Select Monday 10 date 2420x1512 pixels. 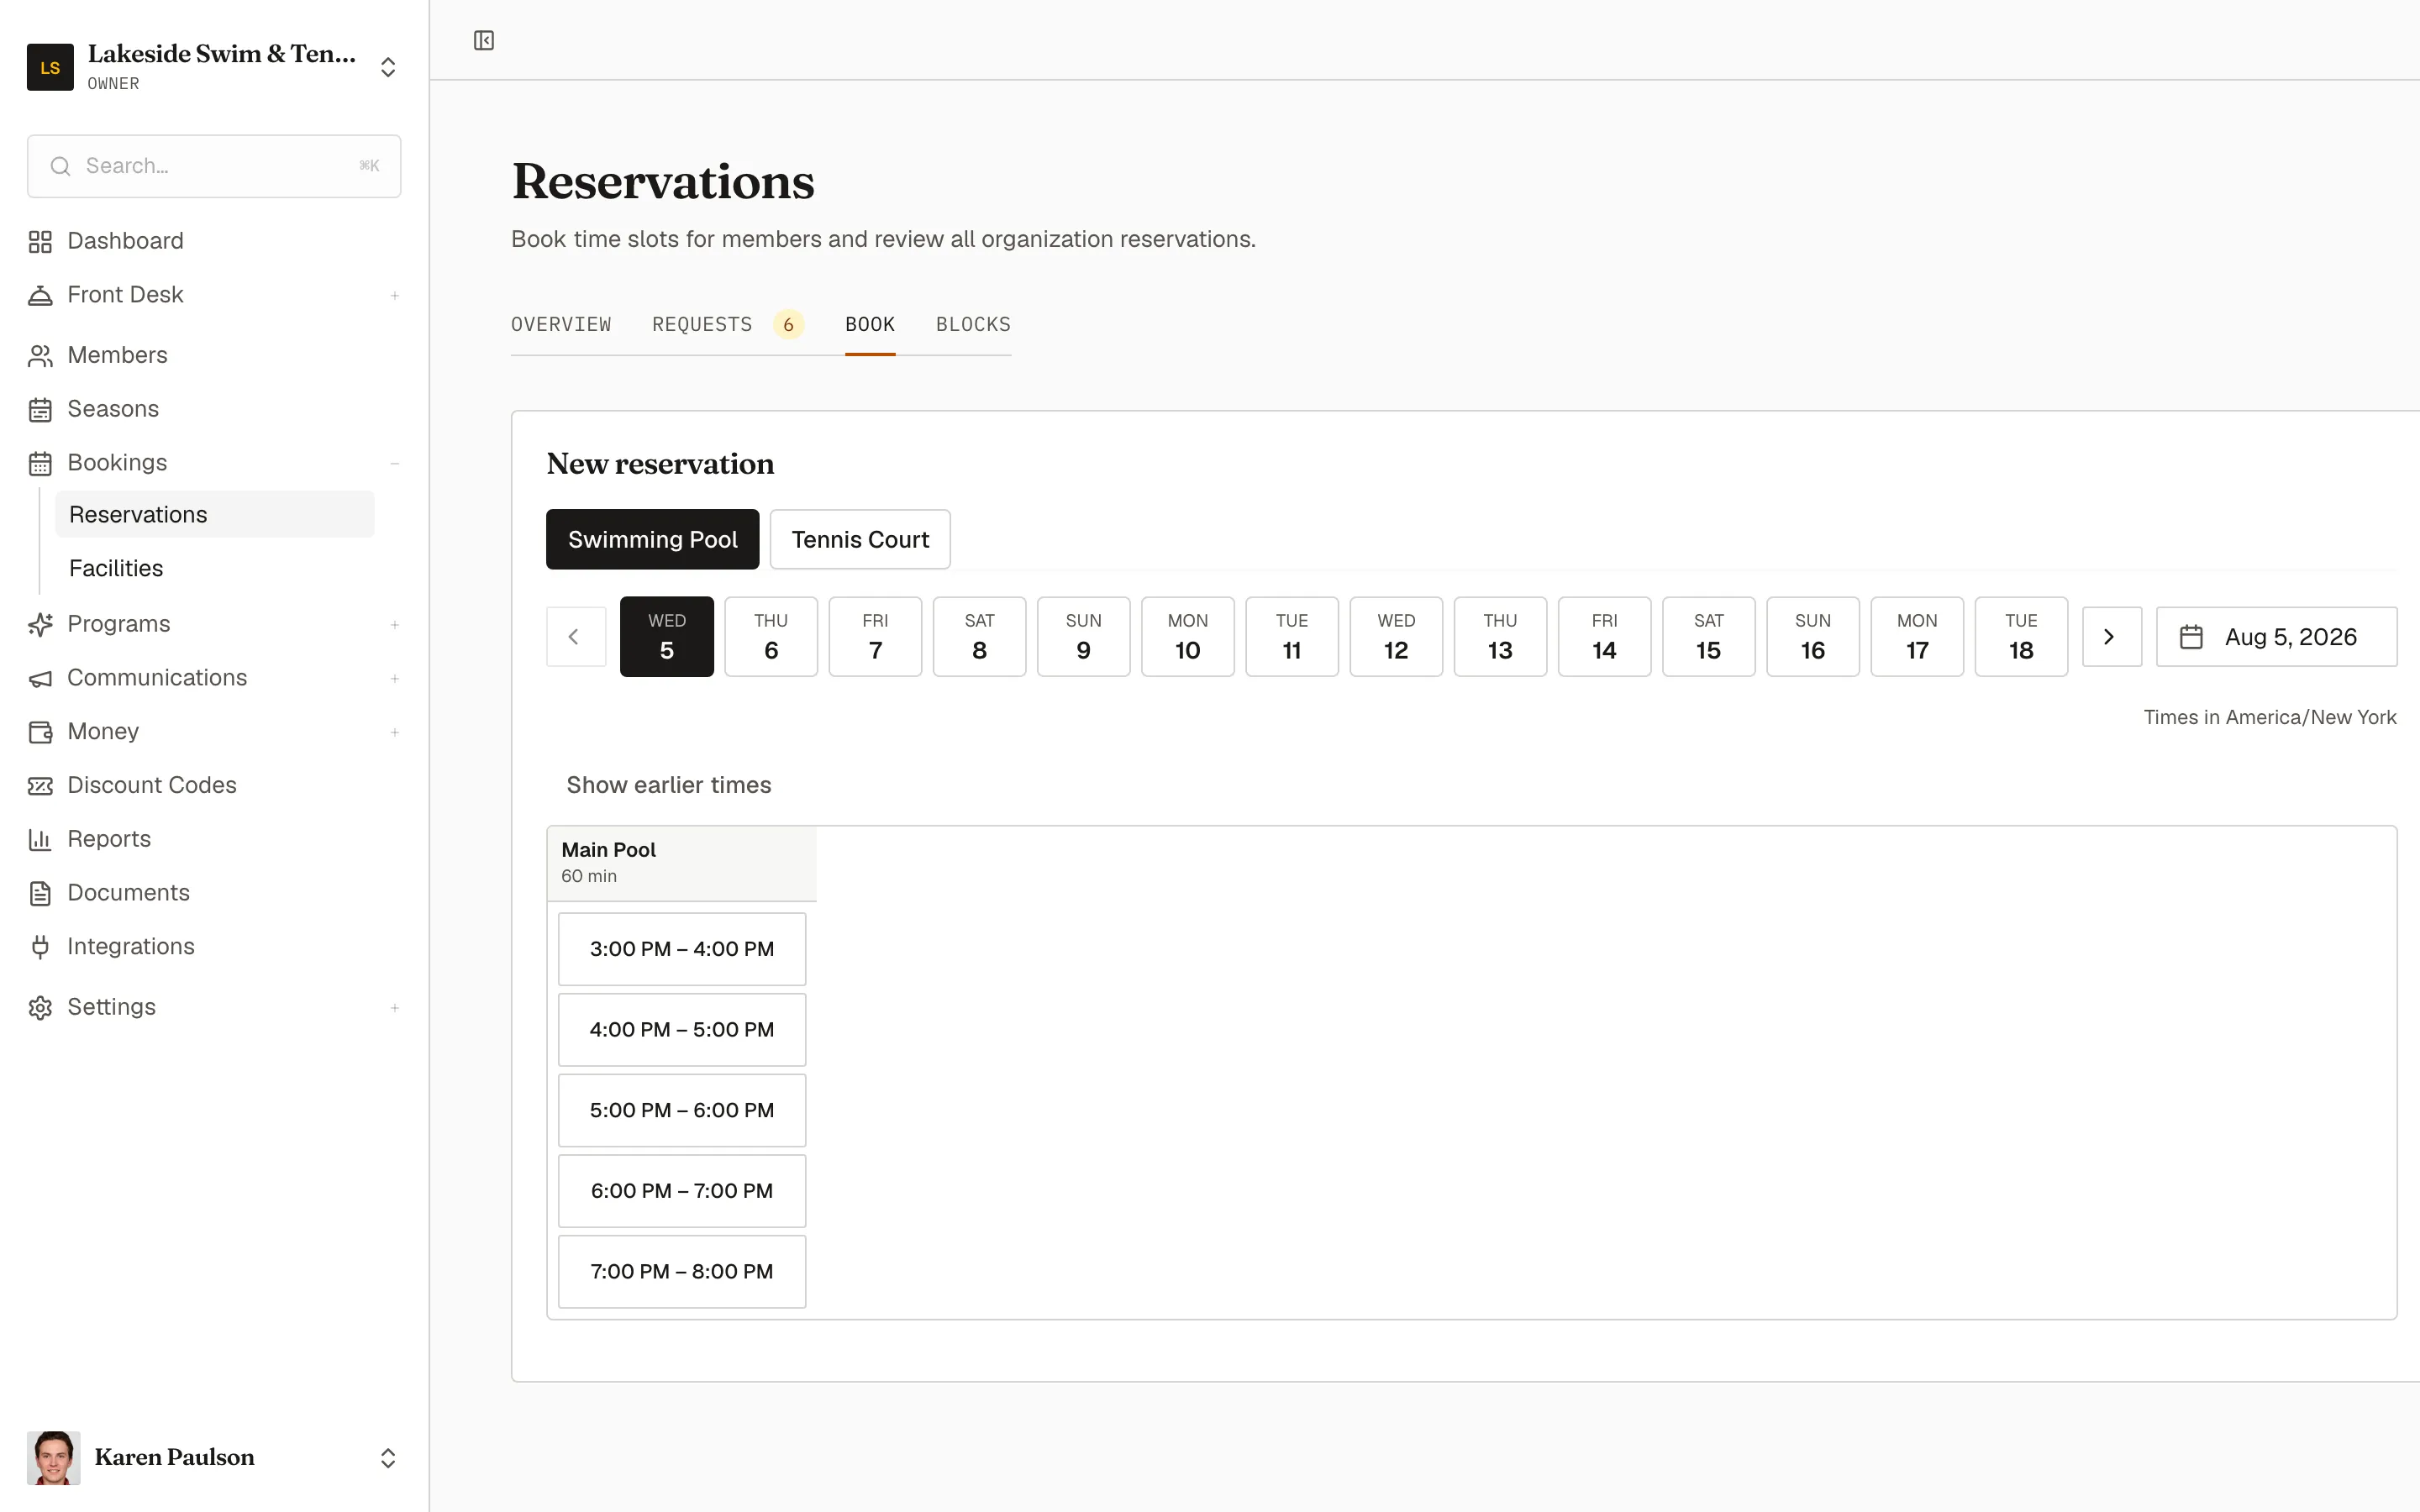pyautogui.click(x=1188, y=637)
